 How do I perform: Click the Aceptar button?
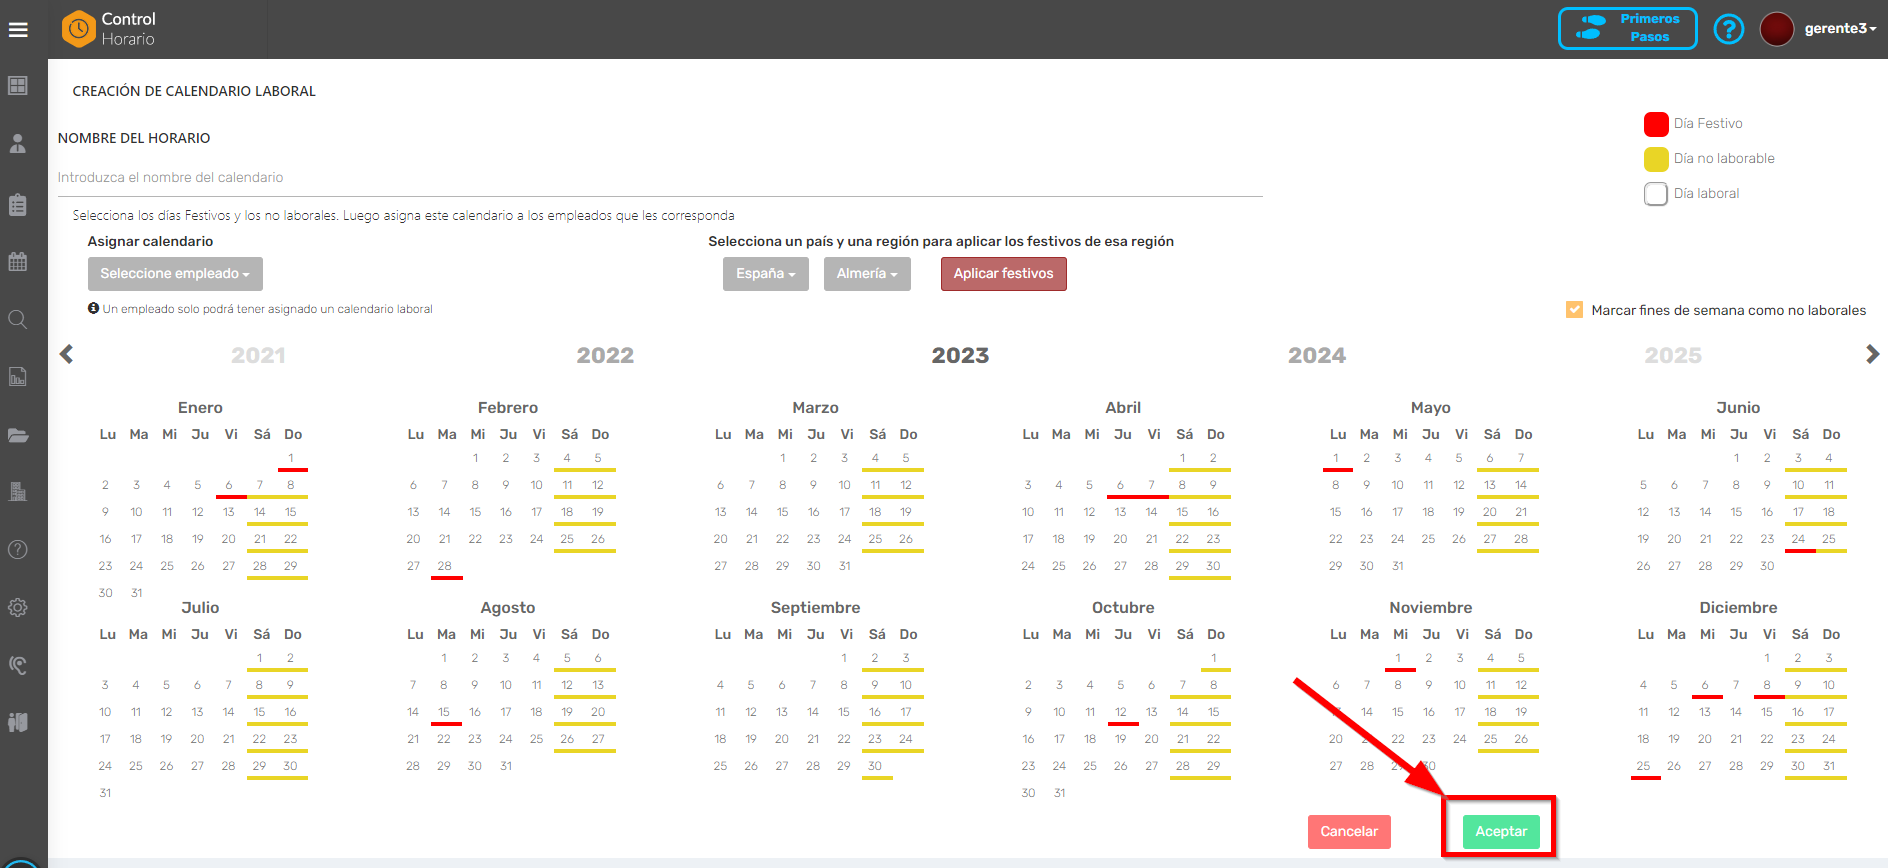click(1501, 832)
